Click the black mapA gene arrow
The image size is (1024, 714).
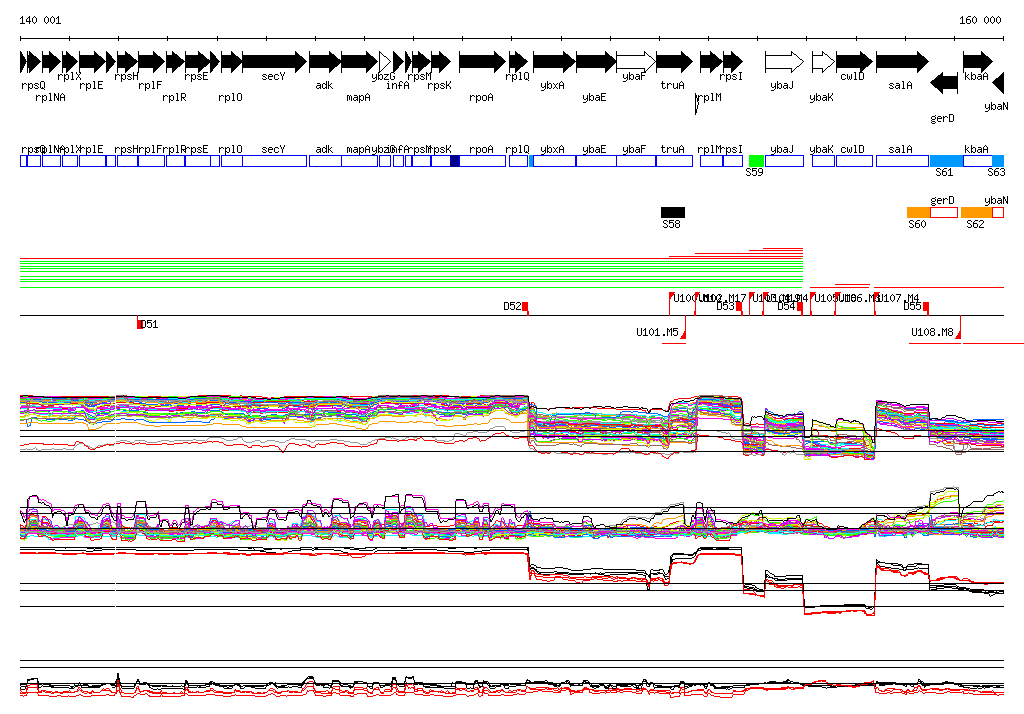pyautogui.click(x=359, y=62)
